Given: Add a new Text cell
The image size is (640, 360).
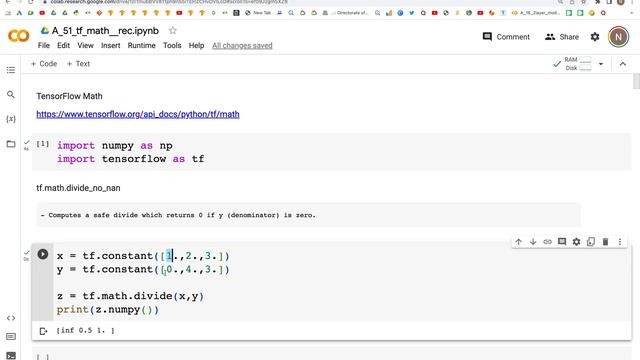Looking at the screenshot, I should coord(78,64).
